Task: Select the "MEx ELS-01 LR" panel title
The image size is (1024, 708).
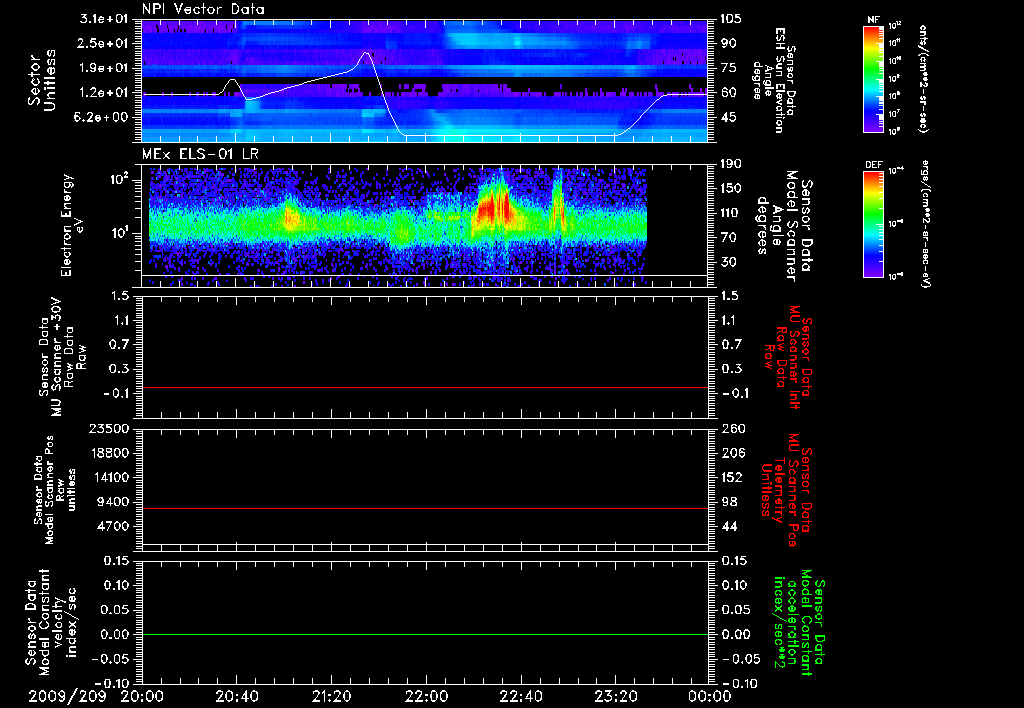Action: pyautogui.click(x=200, y=155)
